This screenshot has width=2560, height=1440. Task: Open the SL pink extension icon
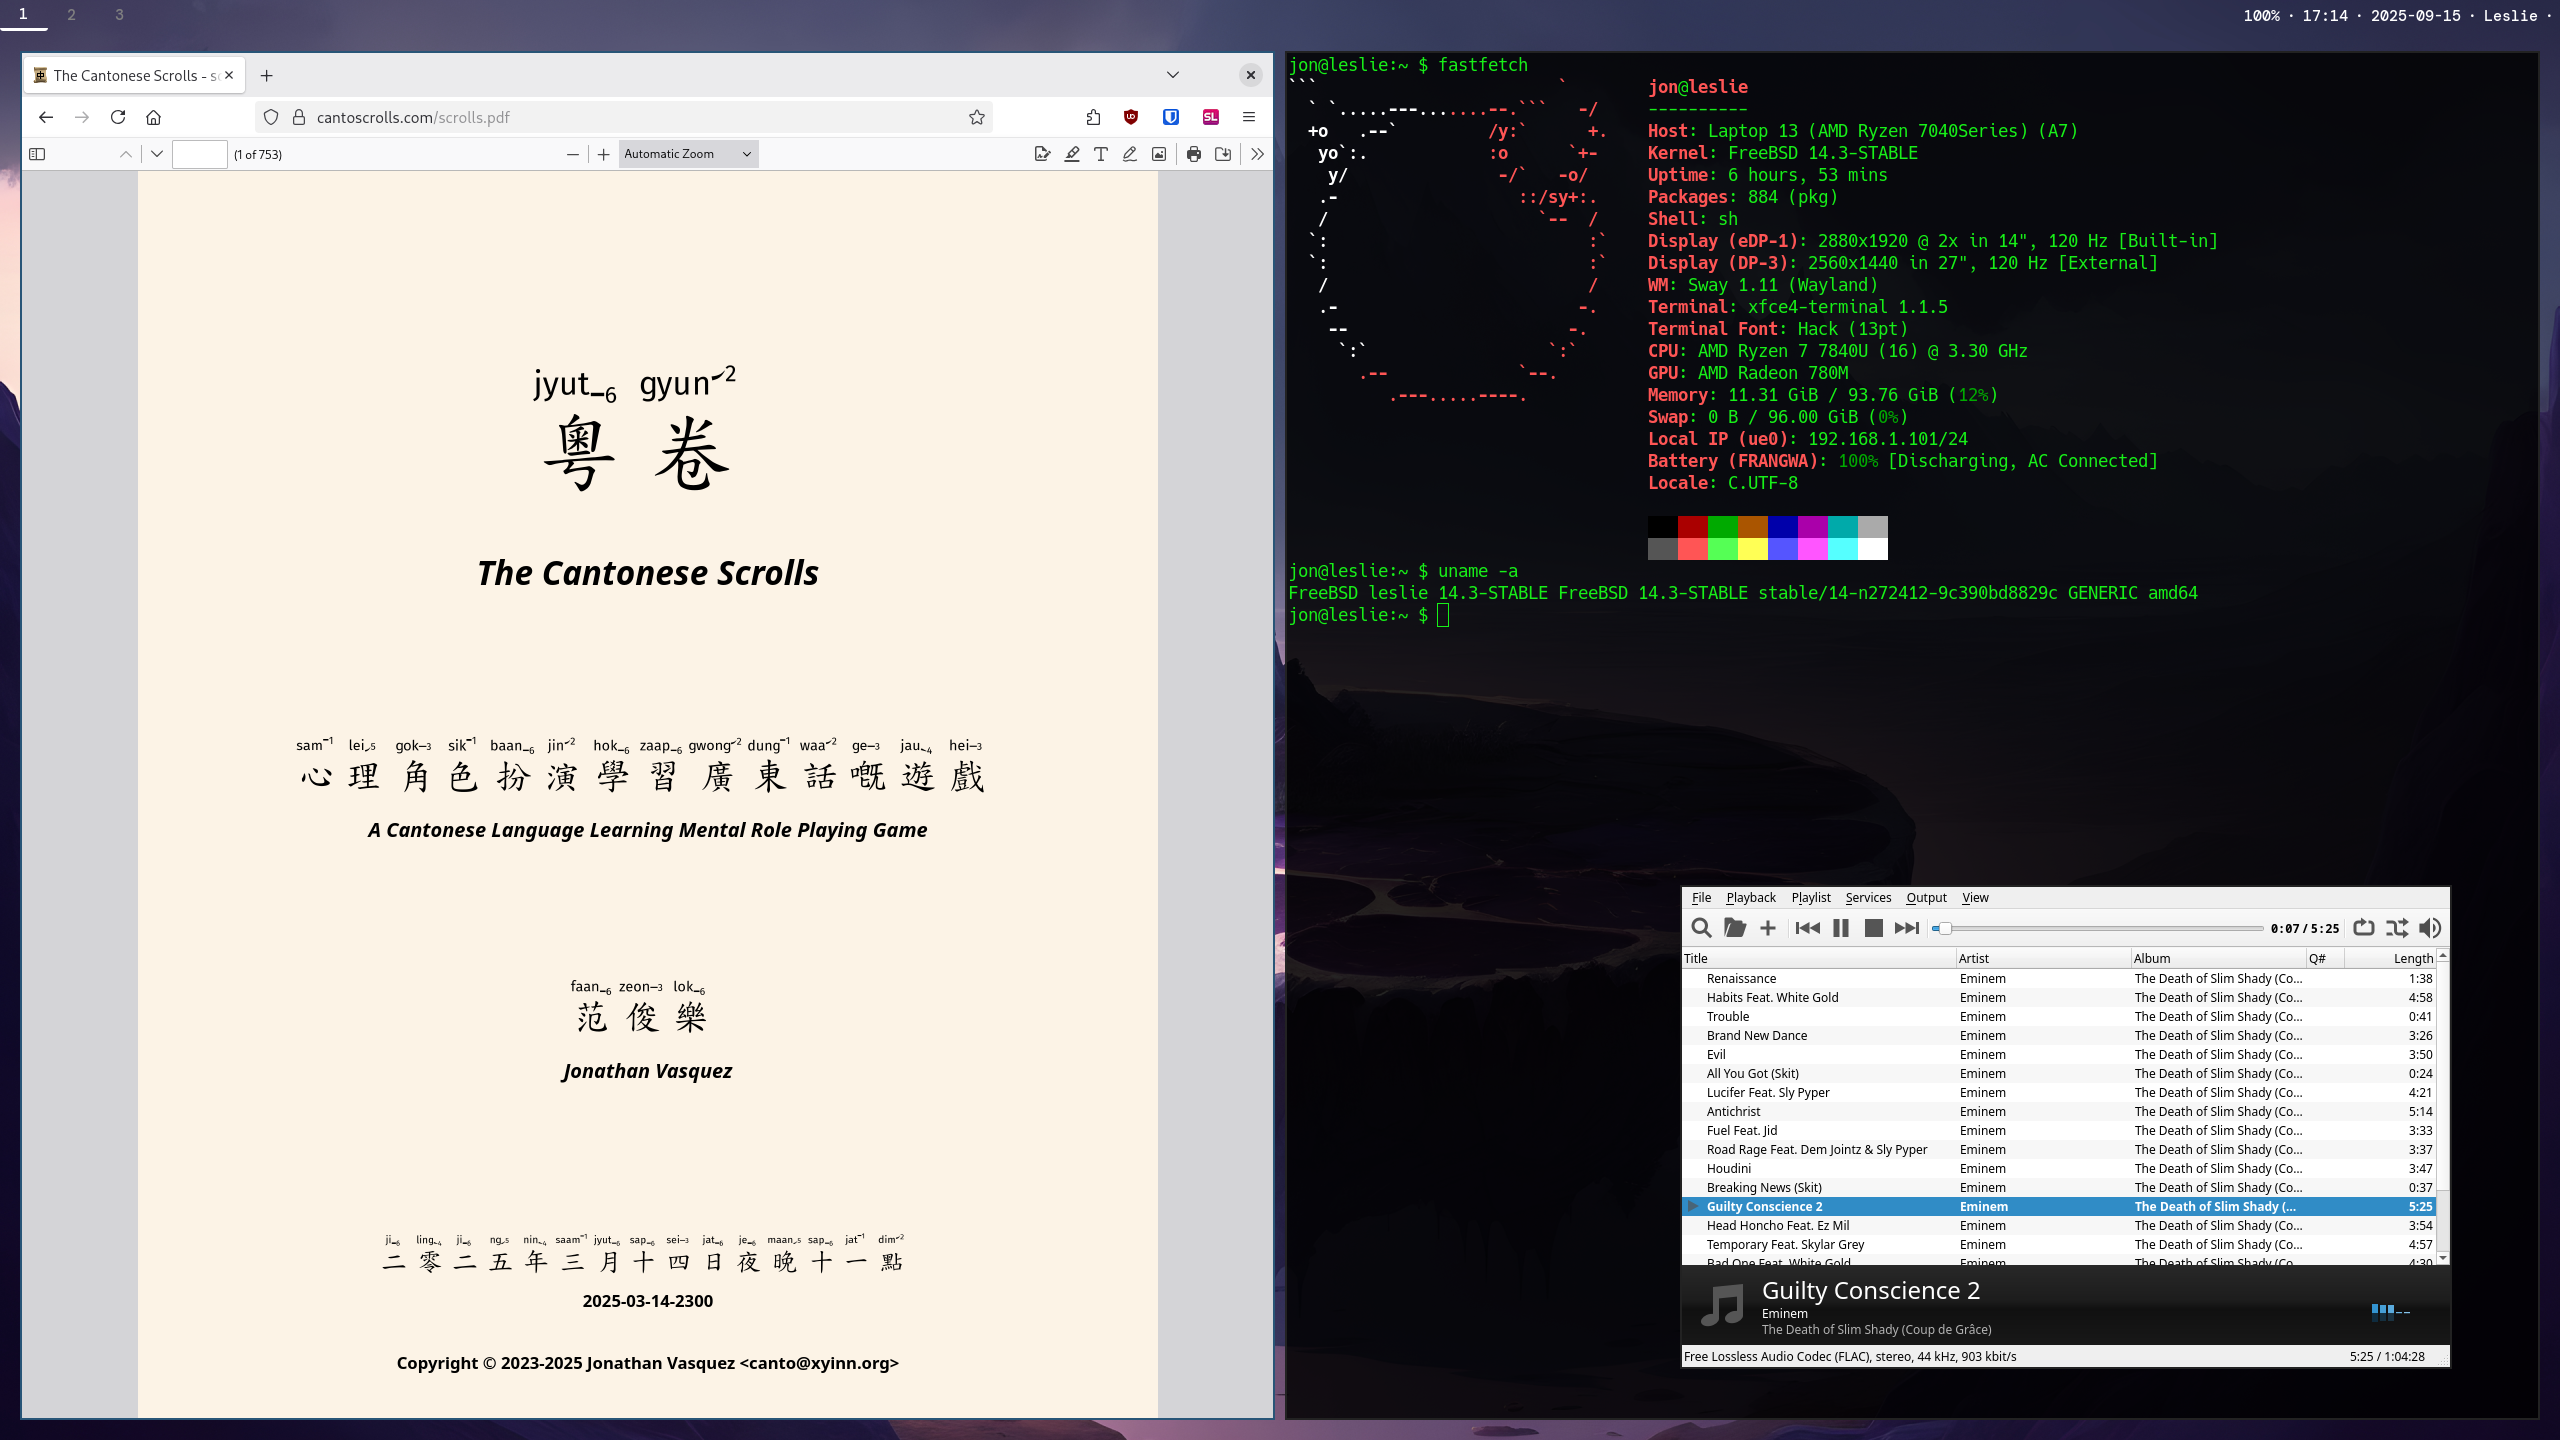[x=1211, y=117]
